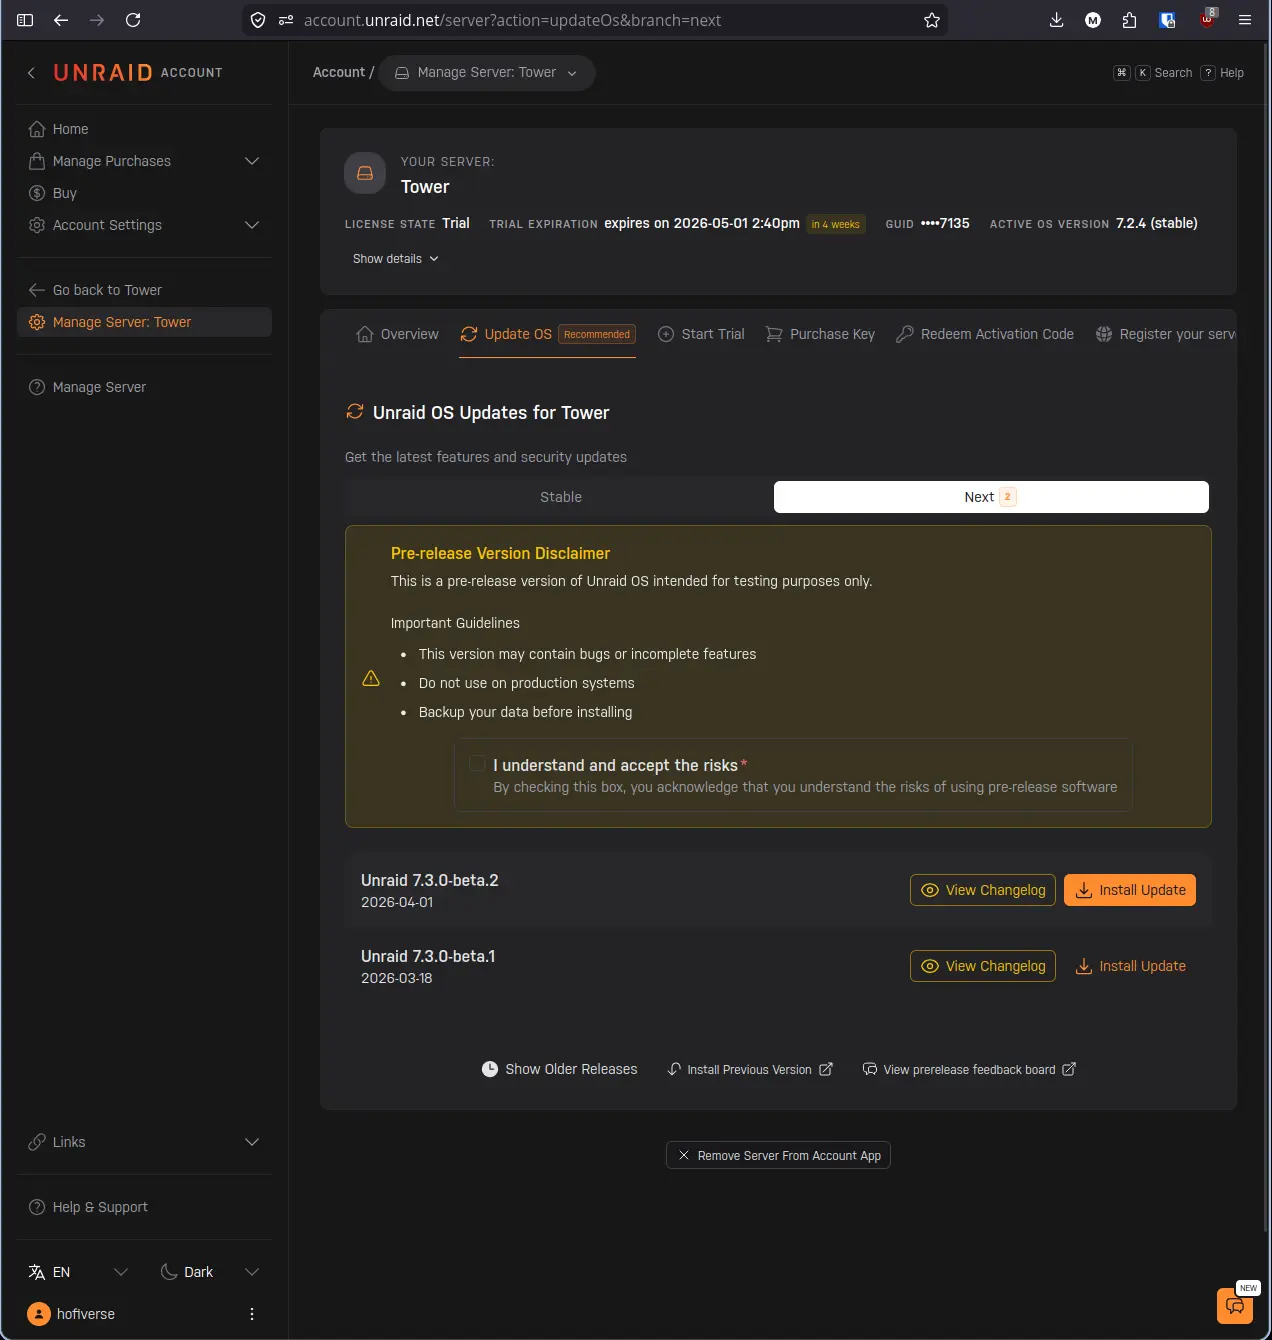Expand Show details for the server

pyautogui.click(x=396, y=259)
